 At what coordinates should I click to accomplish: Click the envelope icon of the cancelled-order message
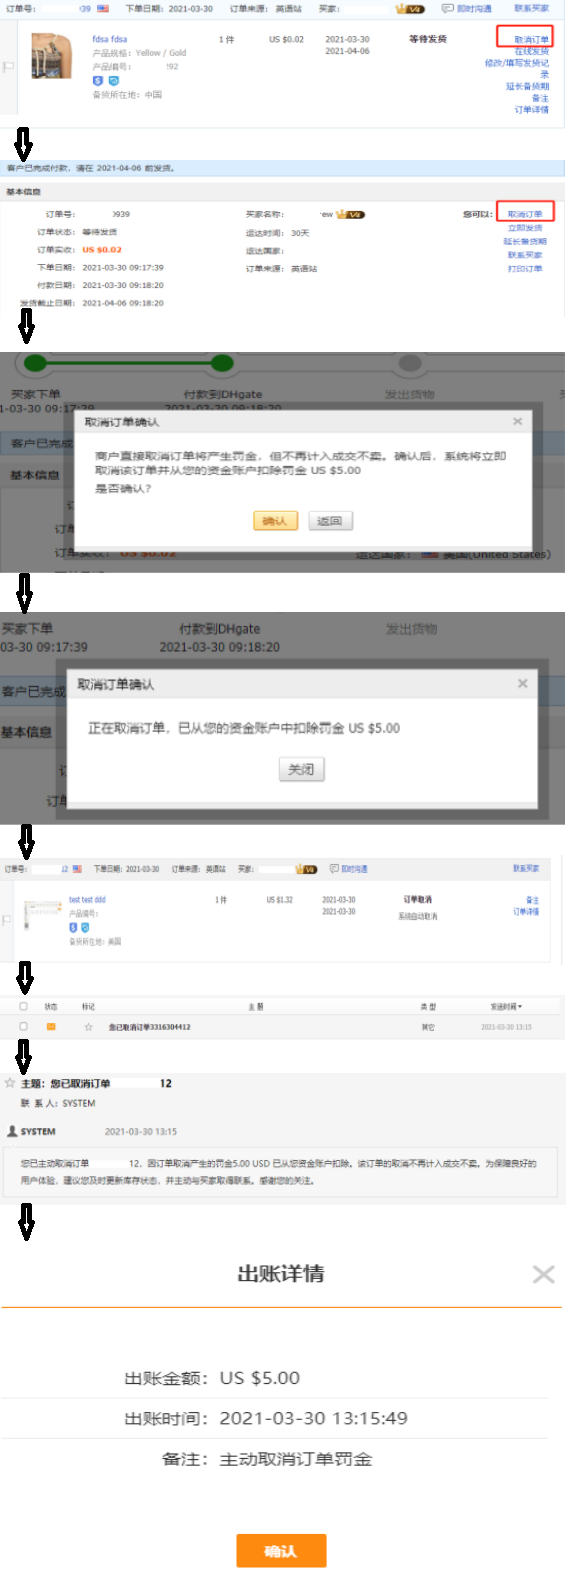pyautogui.click(x=51, y=1027)
